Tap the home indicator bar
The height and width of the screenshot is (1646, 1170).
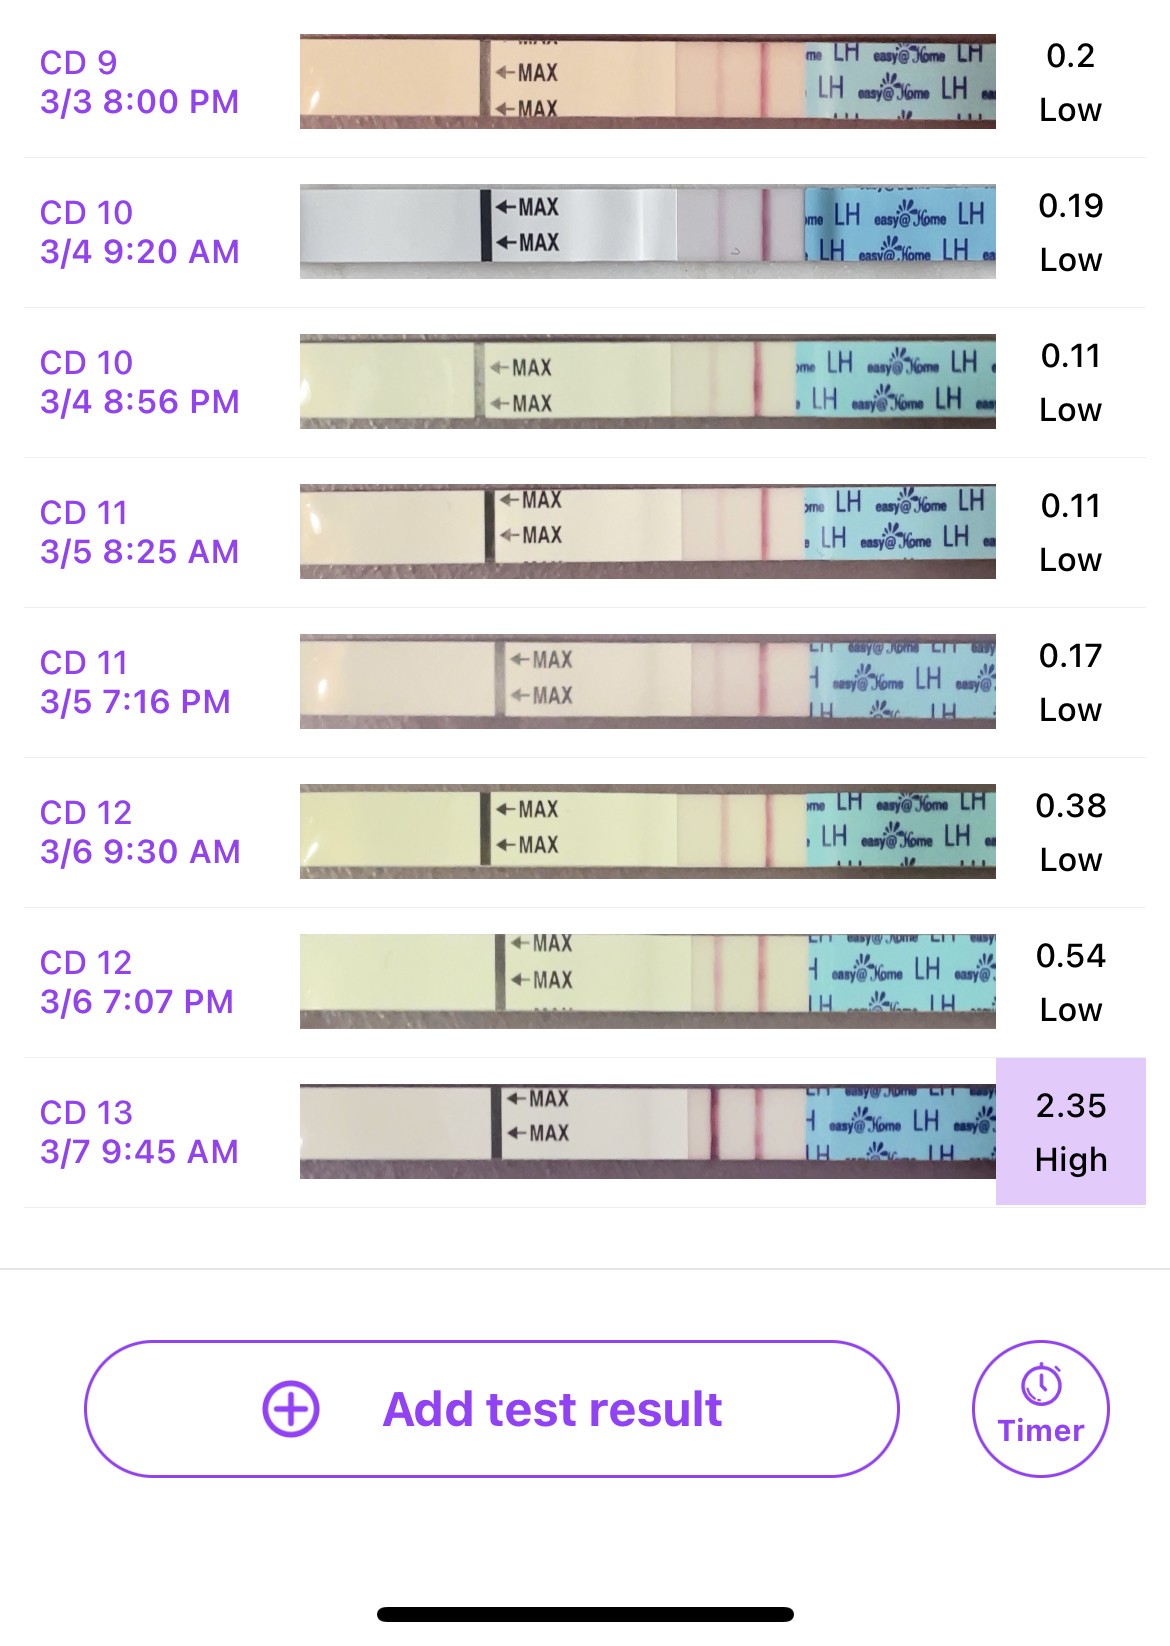(585, 1614)
